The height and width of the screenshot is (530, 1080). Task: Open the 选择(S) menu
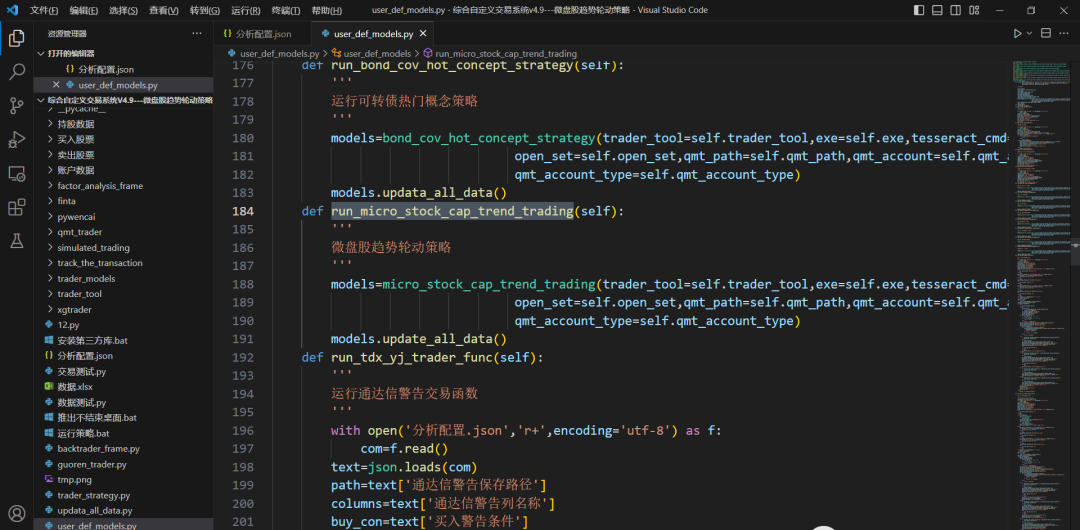point(123,10)
